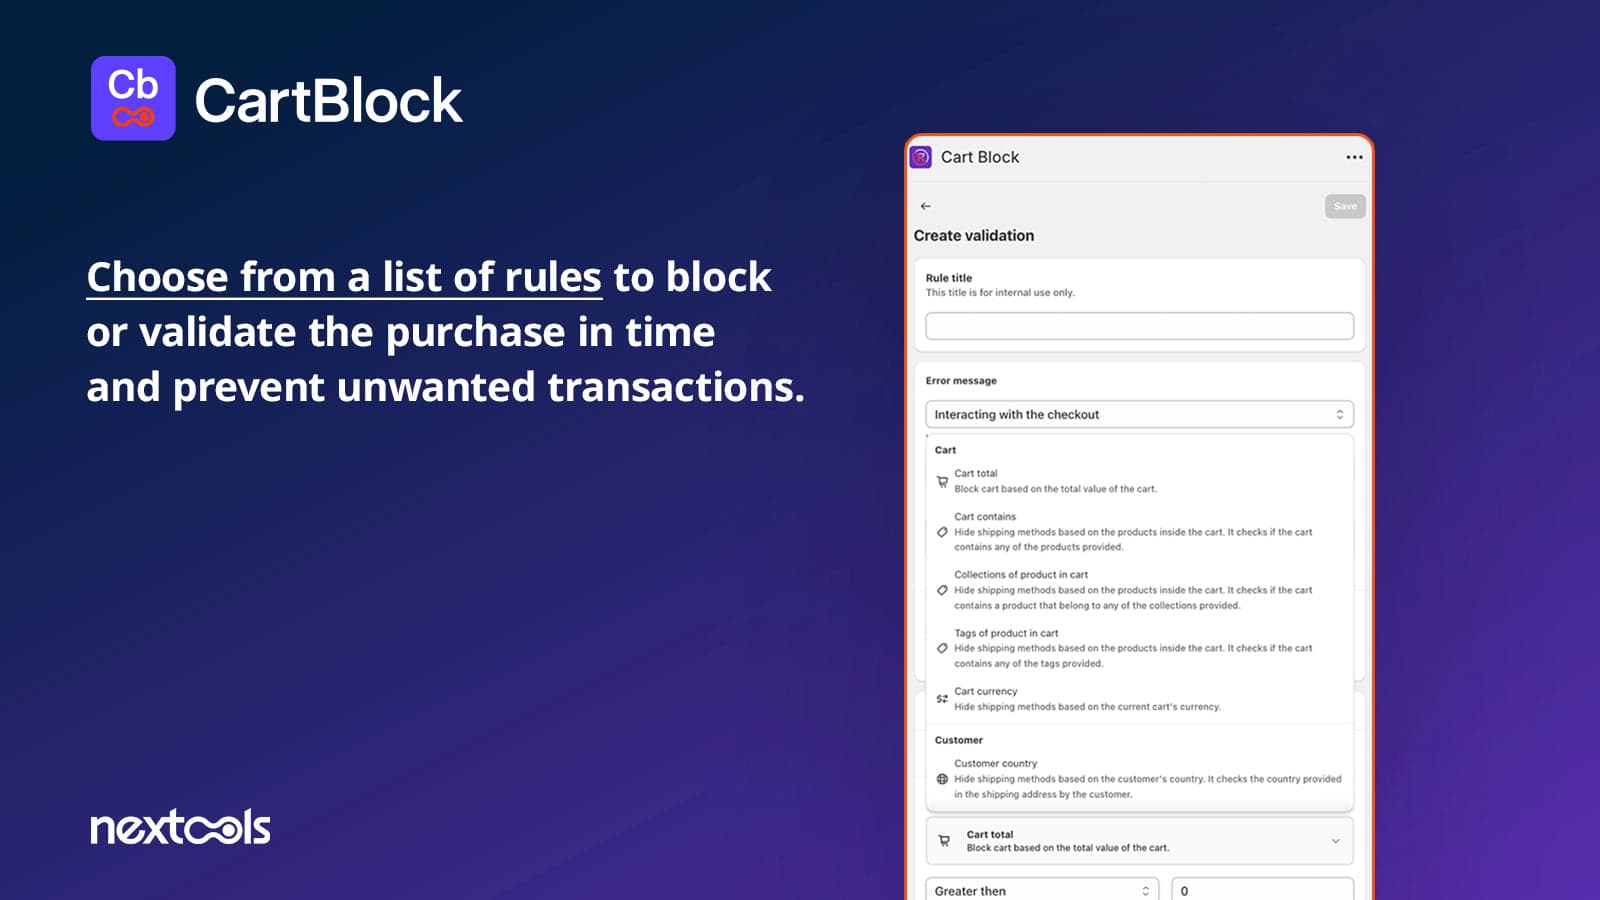Open the 'Greater then' condition dropdown
The image size is (1600, 900).
1041,890
